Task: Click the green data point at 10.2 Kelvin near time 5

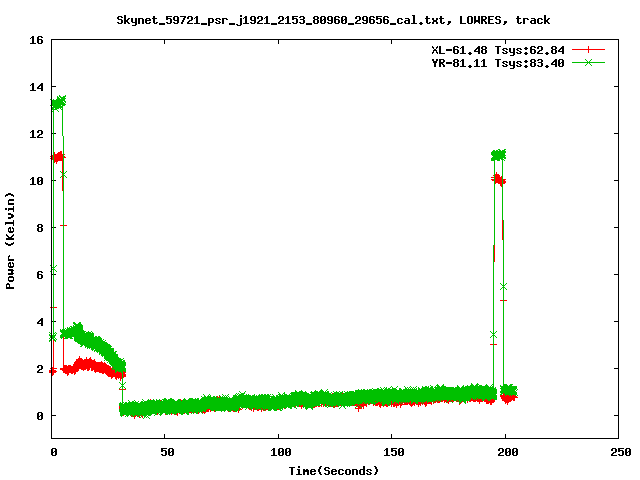Action: [63, 175]
